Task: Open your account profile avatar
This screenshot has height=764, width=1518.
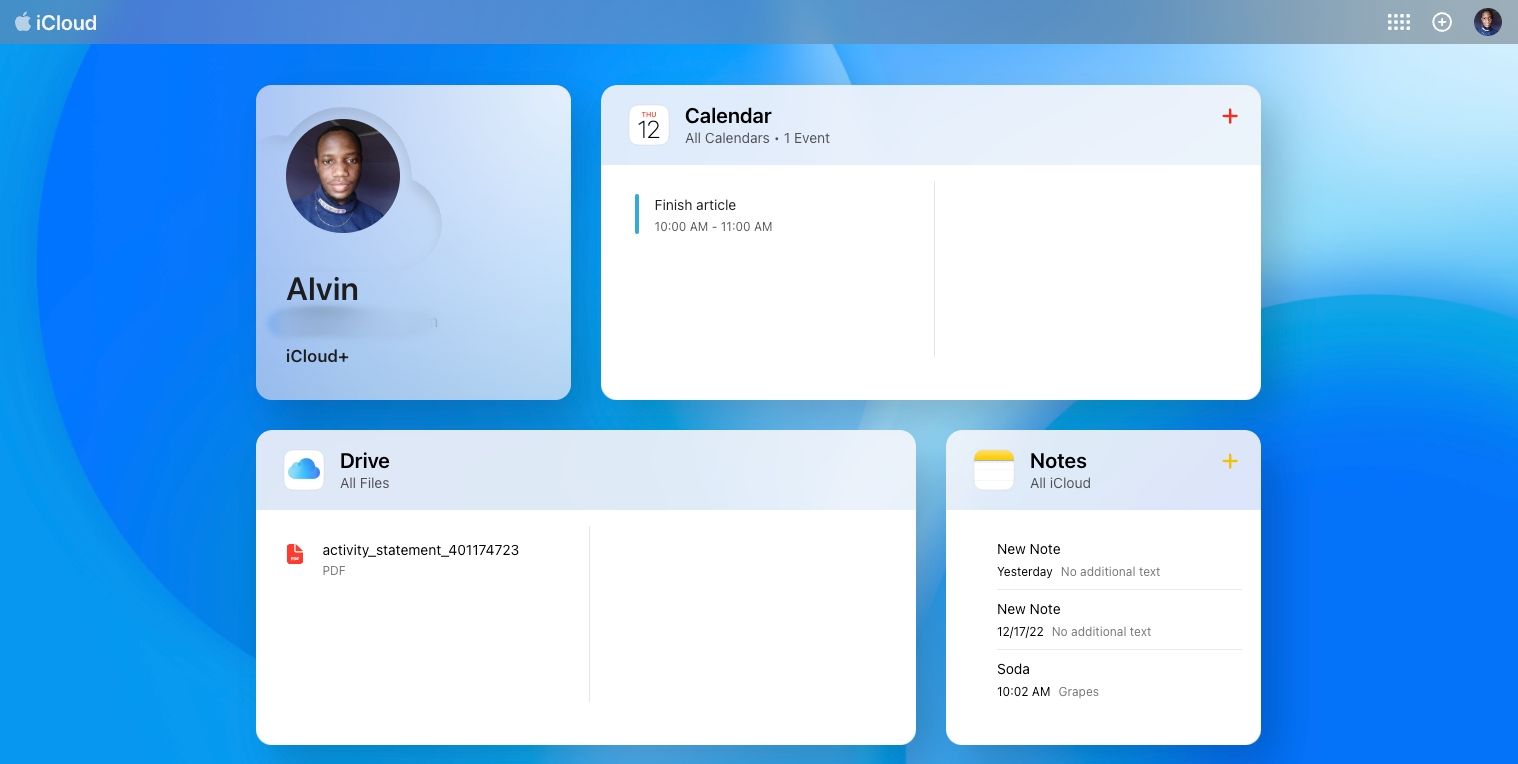Action: pyautogui.click(x=1487, y=21)
